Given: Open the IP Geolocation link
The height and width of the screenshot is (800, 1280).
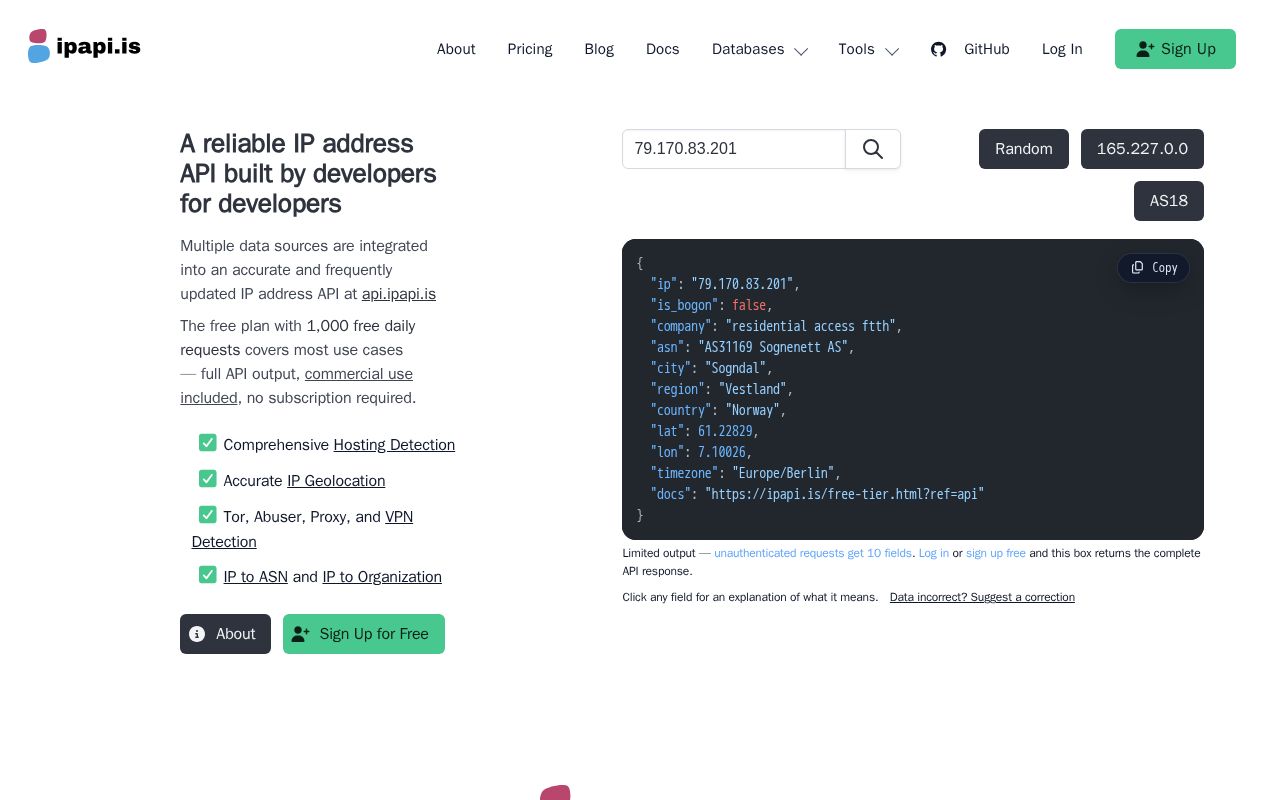Looking at the screenshot, I should 336,481.
